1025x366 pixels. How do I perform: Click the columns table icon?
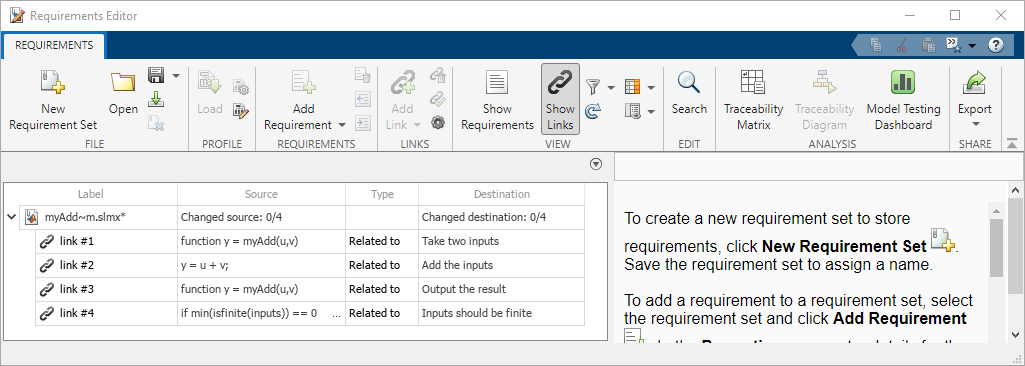(x=632, y=87)
